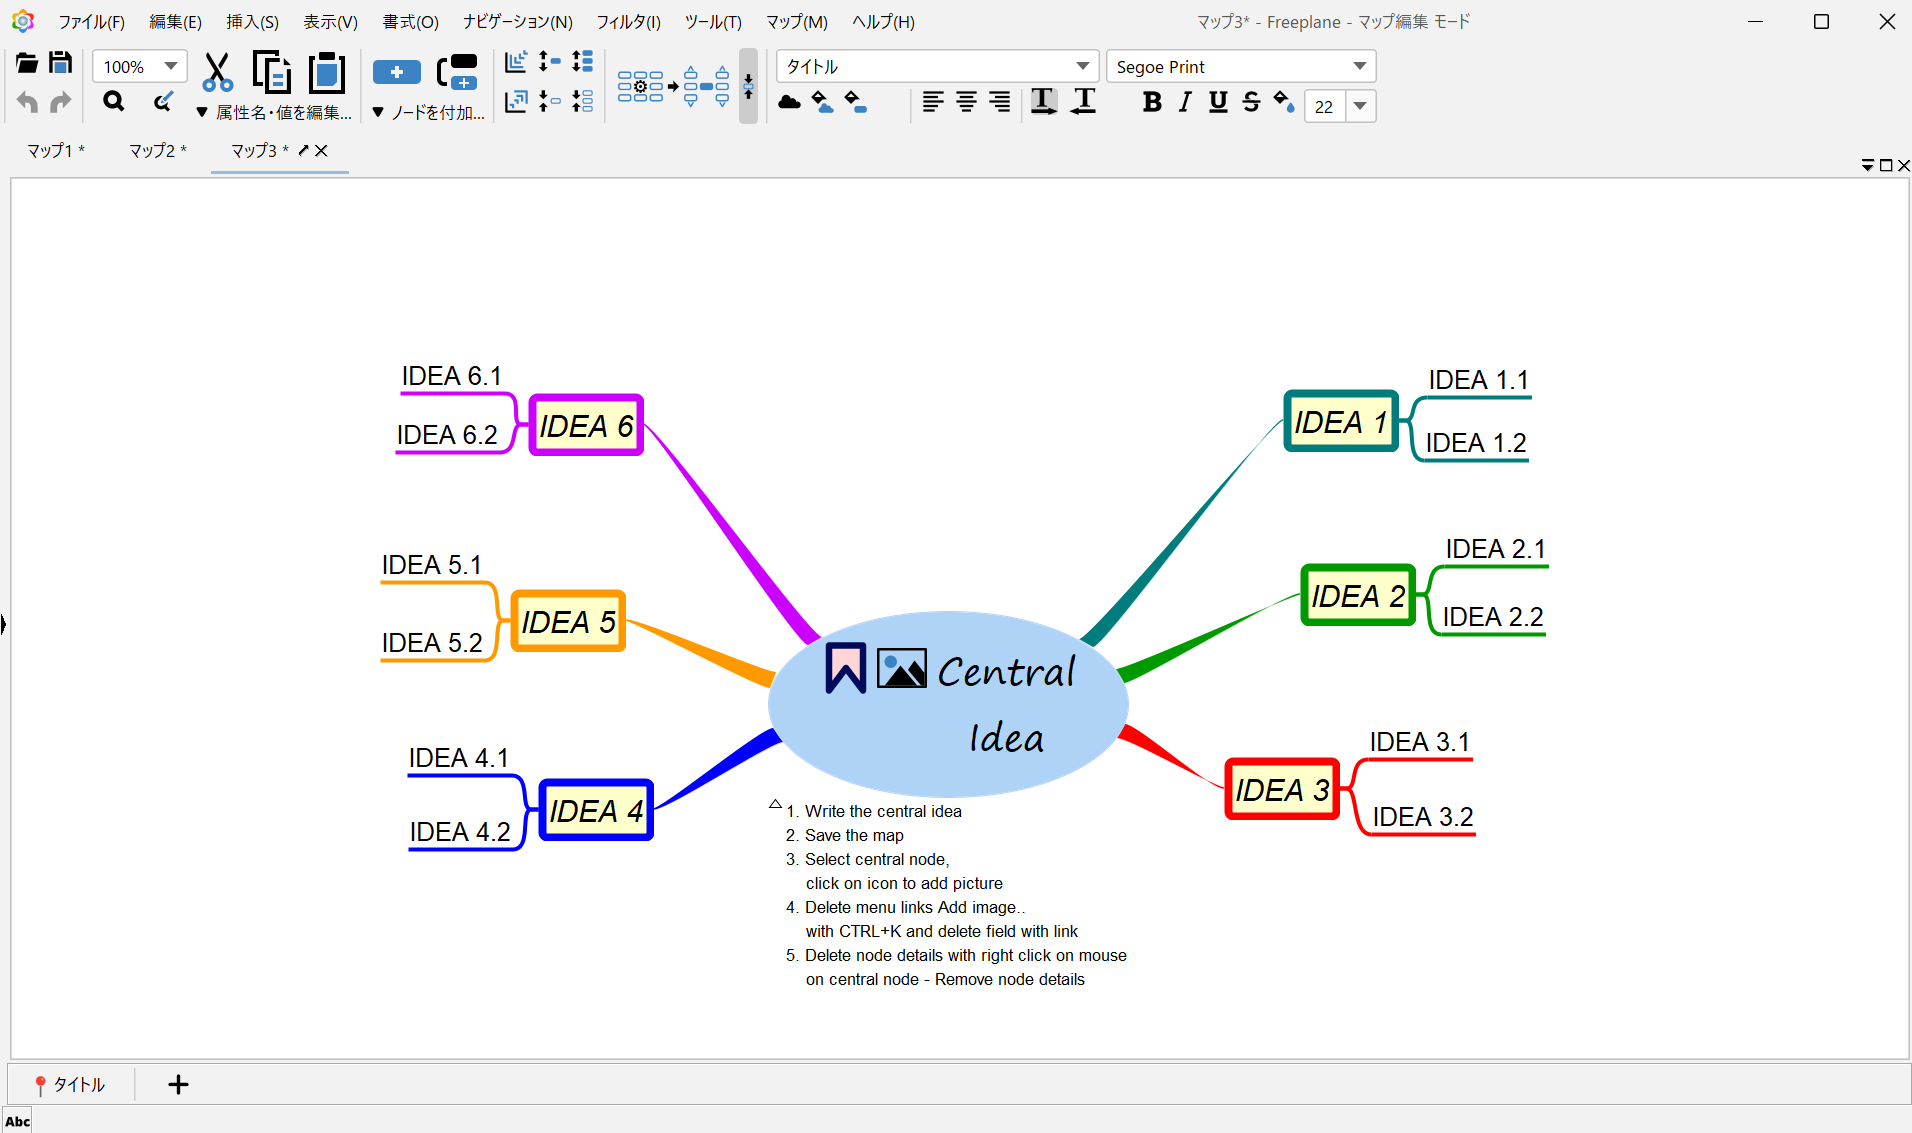Image resolution: width=1912 pixels, height=1133 pixels.
Task: Add a new child node with blue plus icon
Action: click(x=396, y=72)
